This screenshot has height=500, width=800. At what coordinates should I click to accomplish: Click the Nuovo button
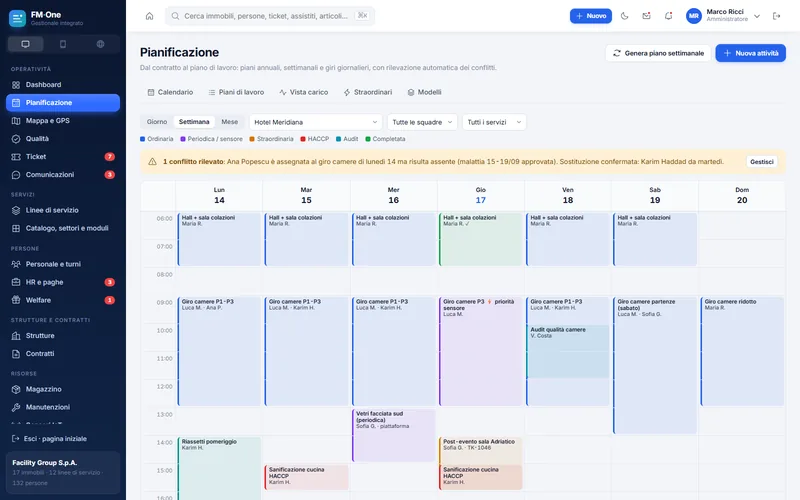pyautogui.click(x=591, y=16)
